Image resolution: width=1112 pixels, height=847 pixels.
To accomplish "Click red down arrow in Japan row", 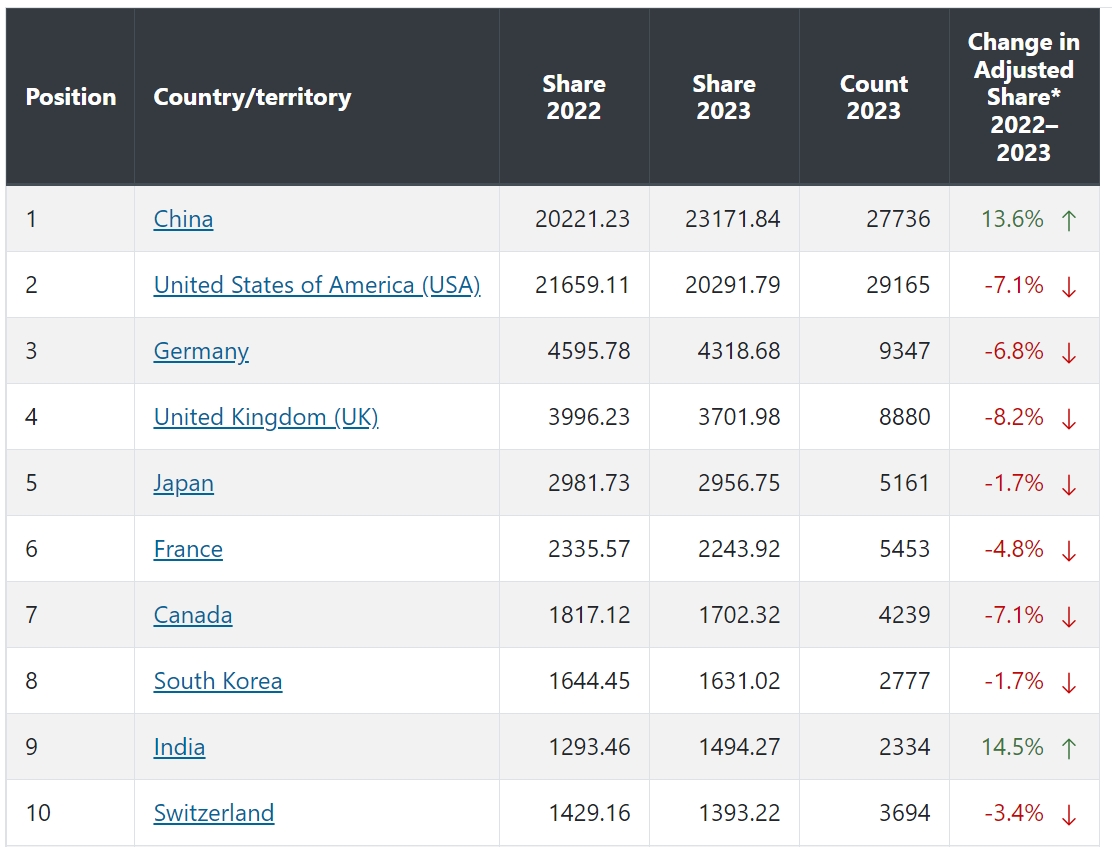I will click(1068, 484).
